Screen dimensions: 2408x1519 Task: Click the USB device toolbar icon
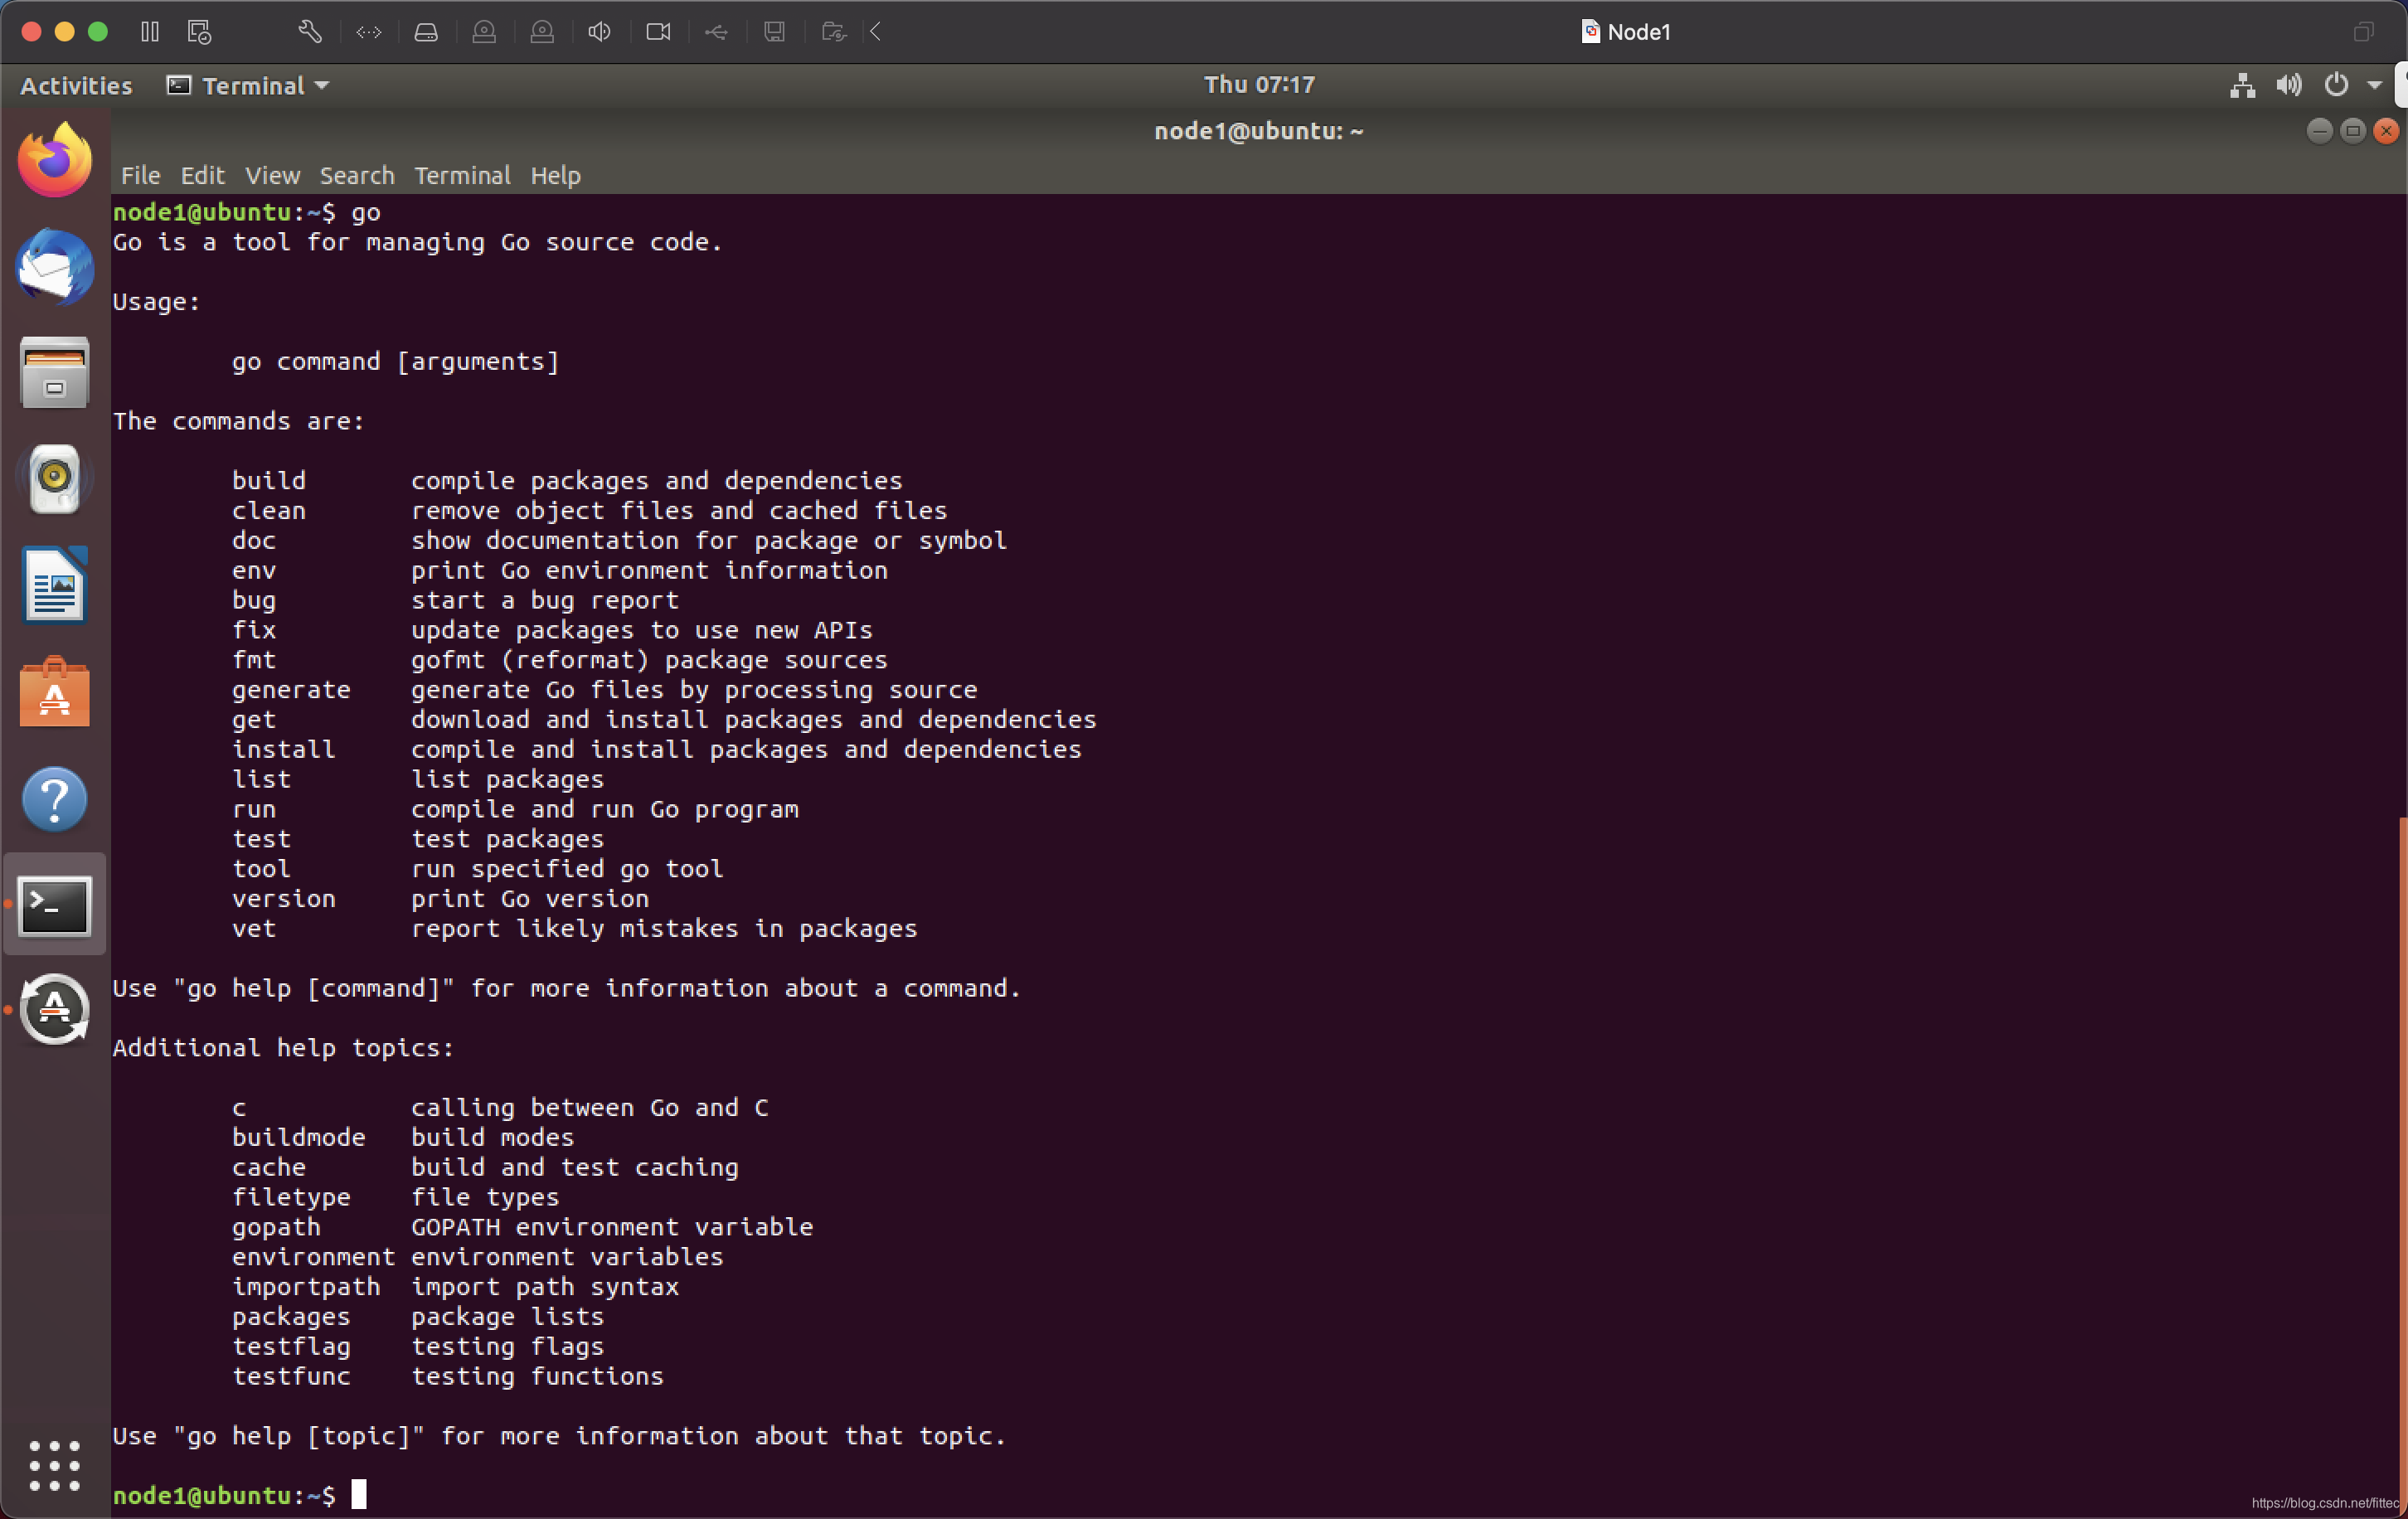click(x=716, y=32)
